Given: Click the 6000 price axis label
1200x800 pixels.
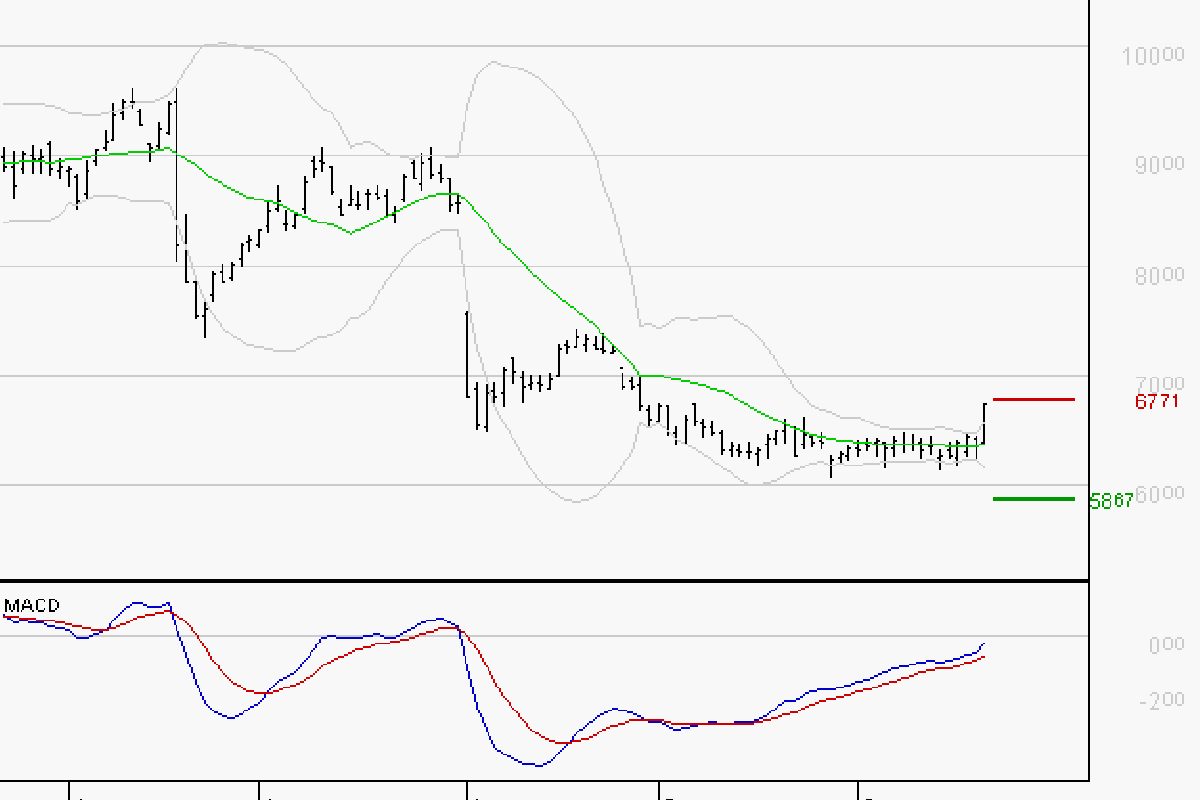Looking at the screenshot, I should coord(1160,494).
